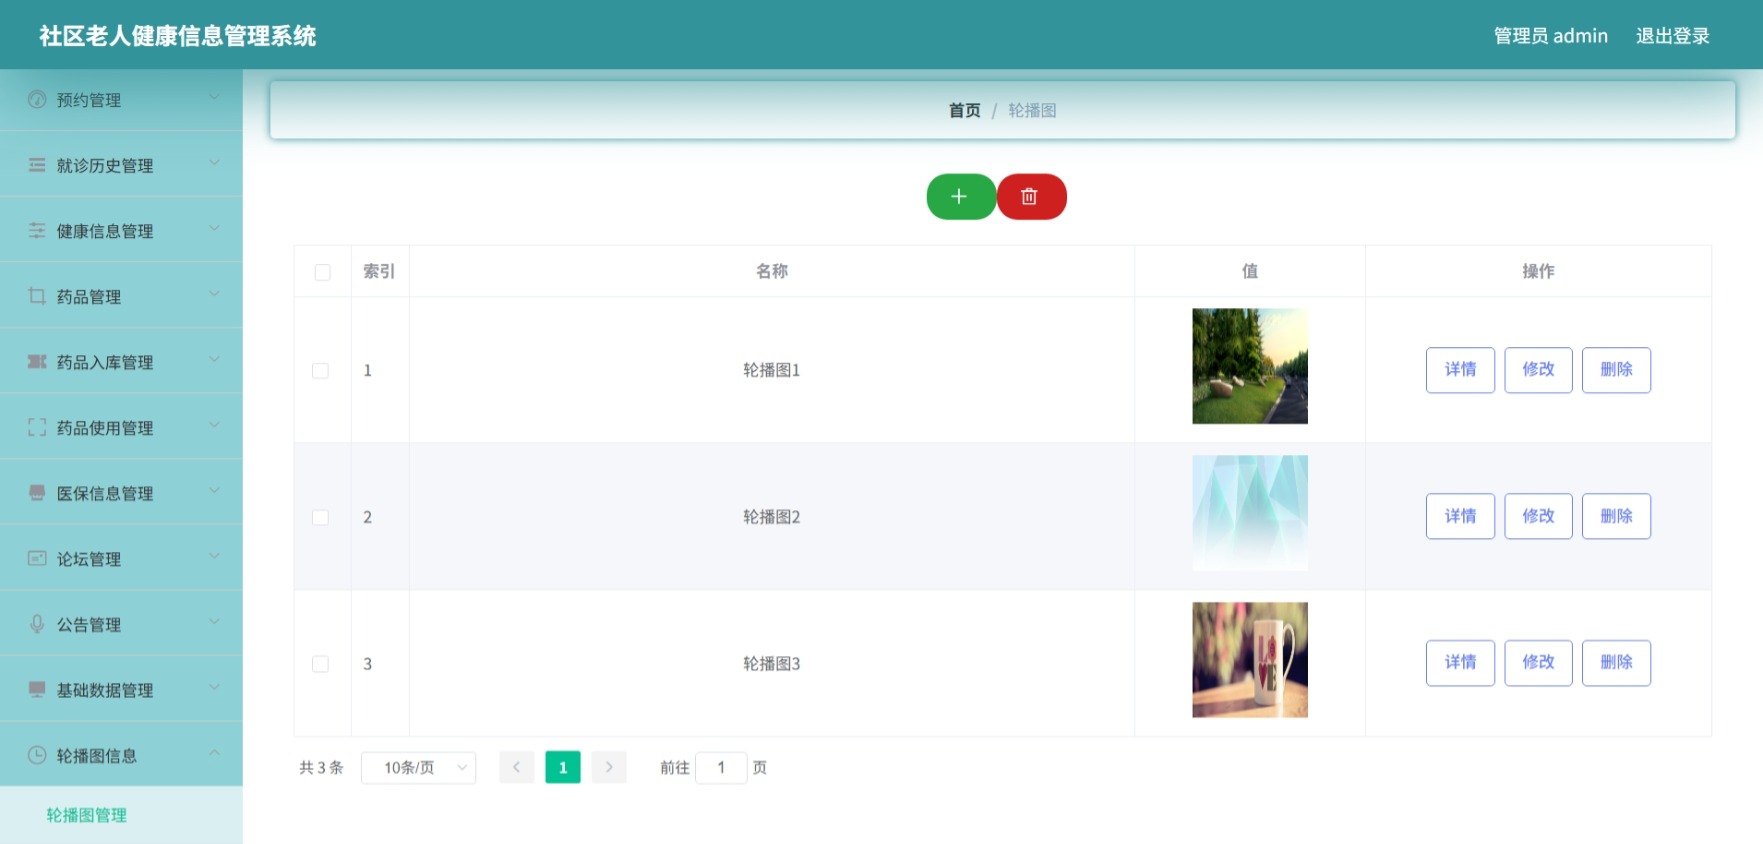Click 删除 for 轮播图3

1616,663
